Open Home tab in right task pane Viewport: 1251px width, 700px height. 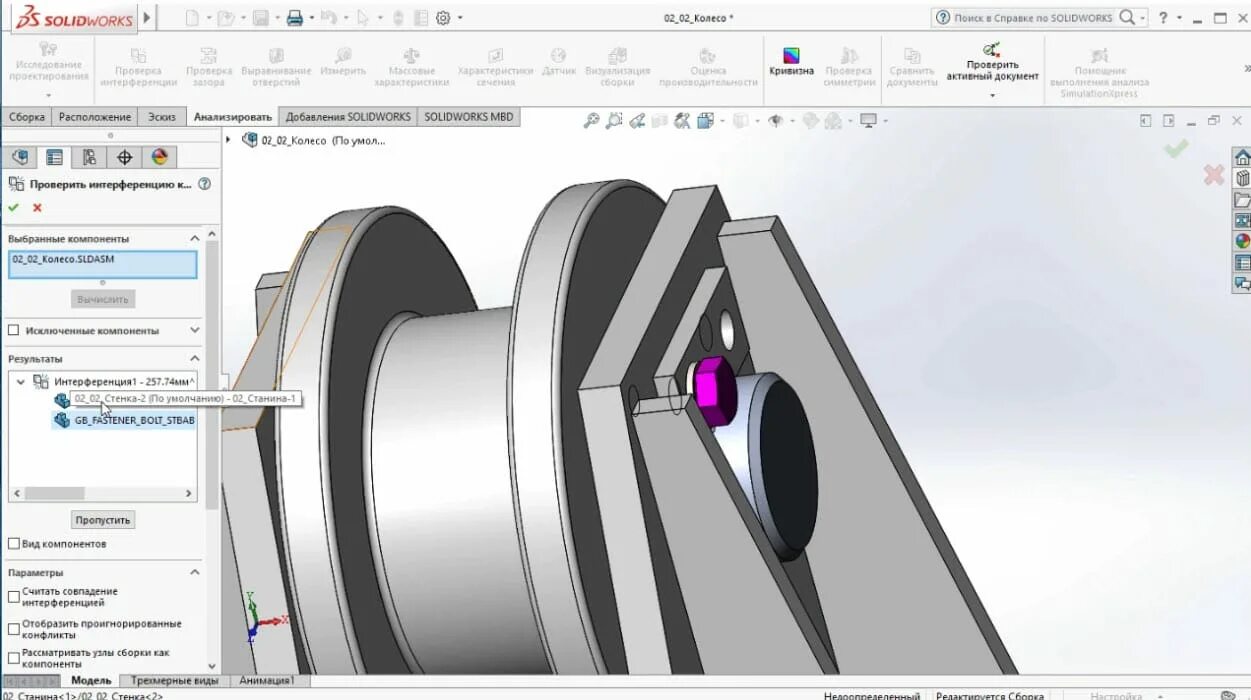coord(1242,157)
